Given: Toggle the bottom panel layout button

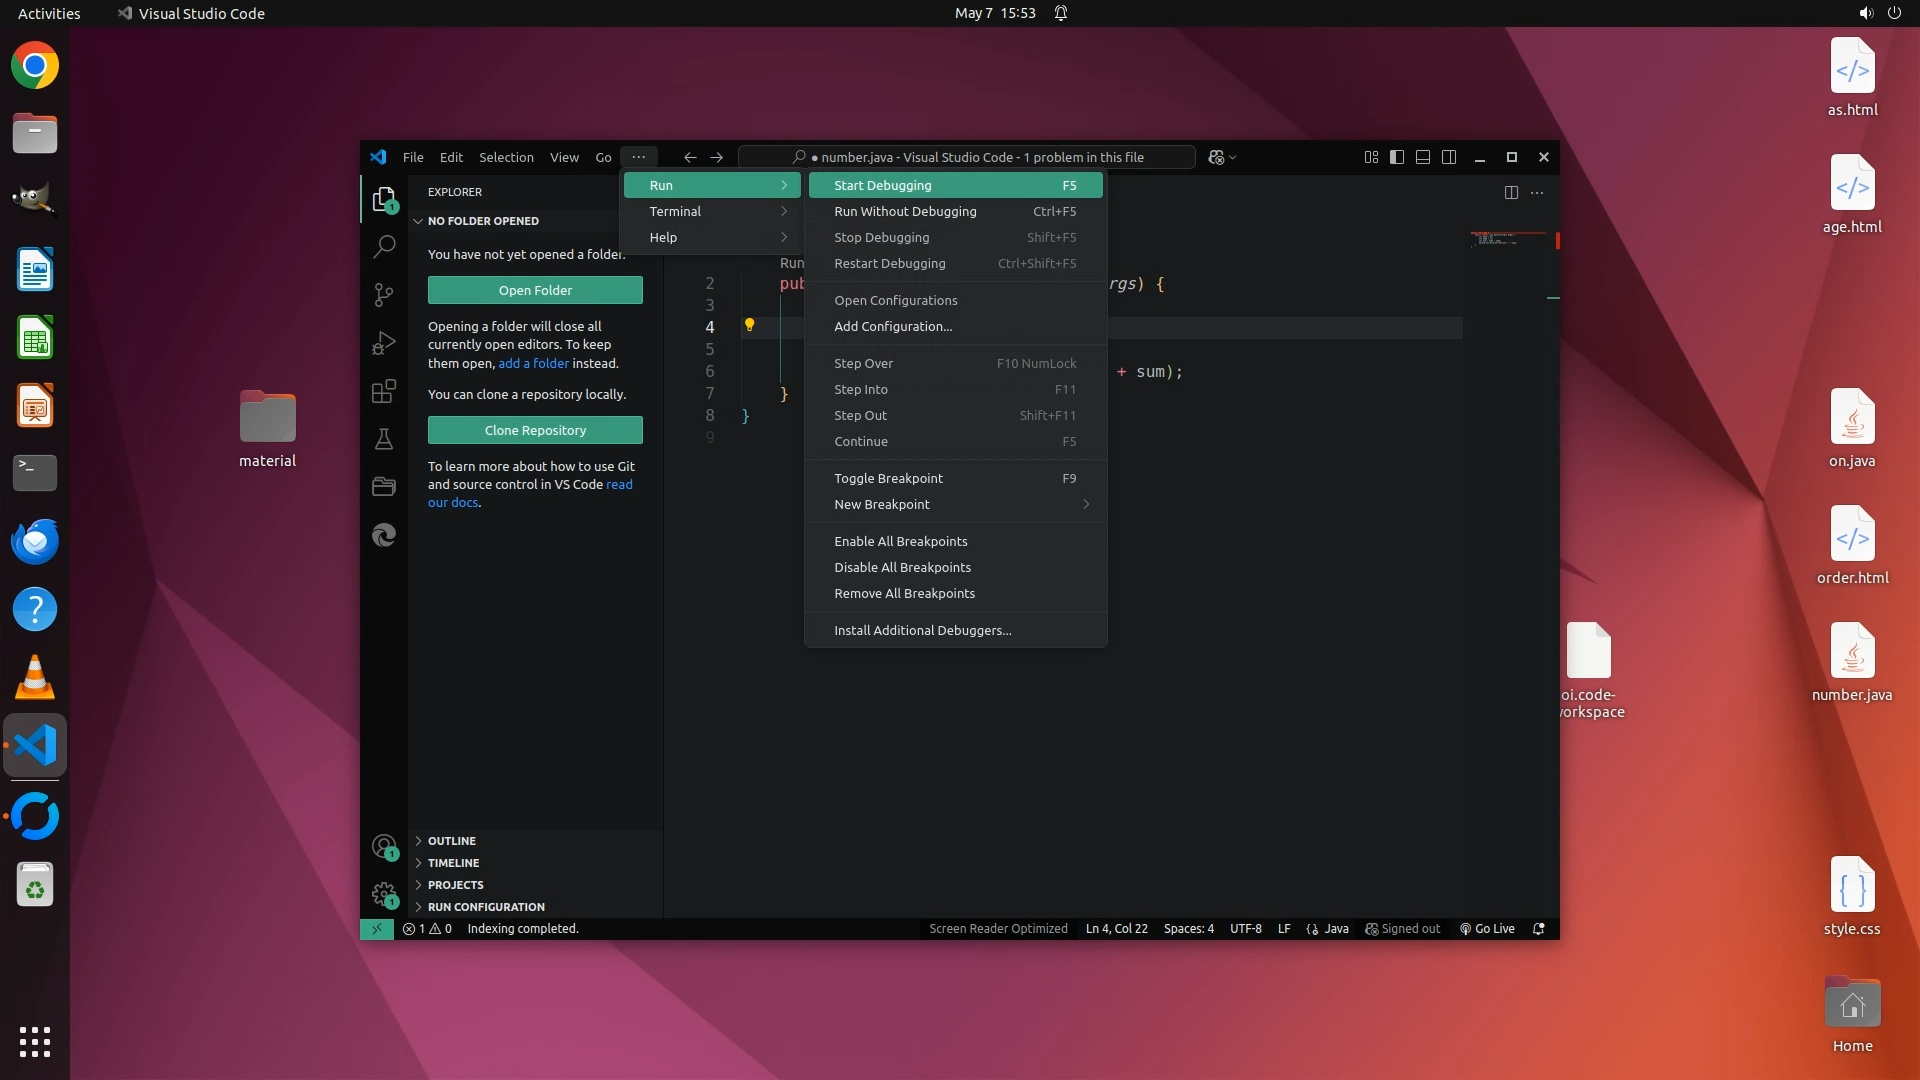Looking at the screenshot, I should [1423, 157].
